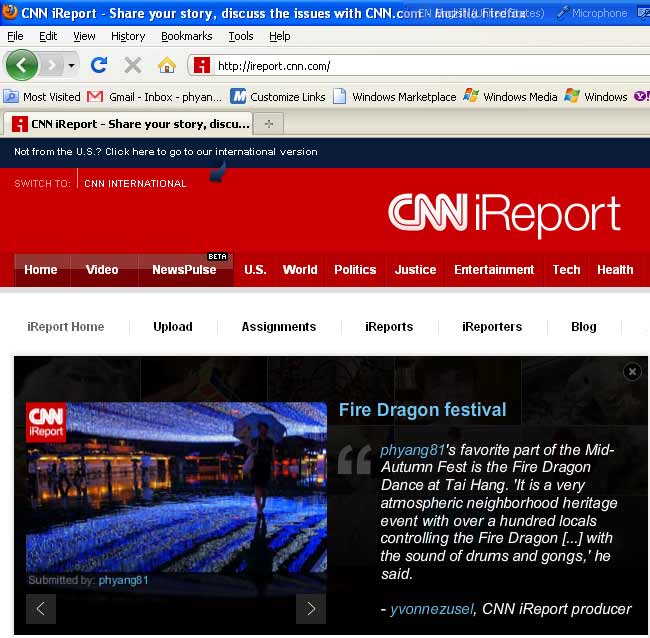Open phyang81 profile in Submitted by line
The image size is (650, 638).
coord(123,580)
